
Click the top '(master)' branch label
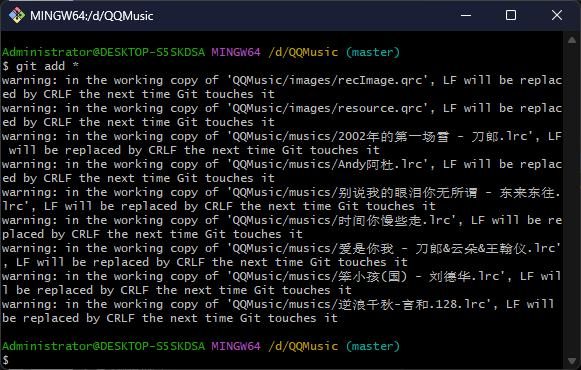tap(373, 52)
